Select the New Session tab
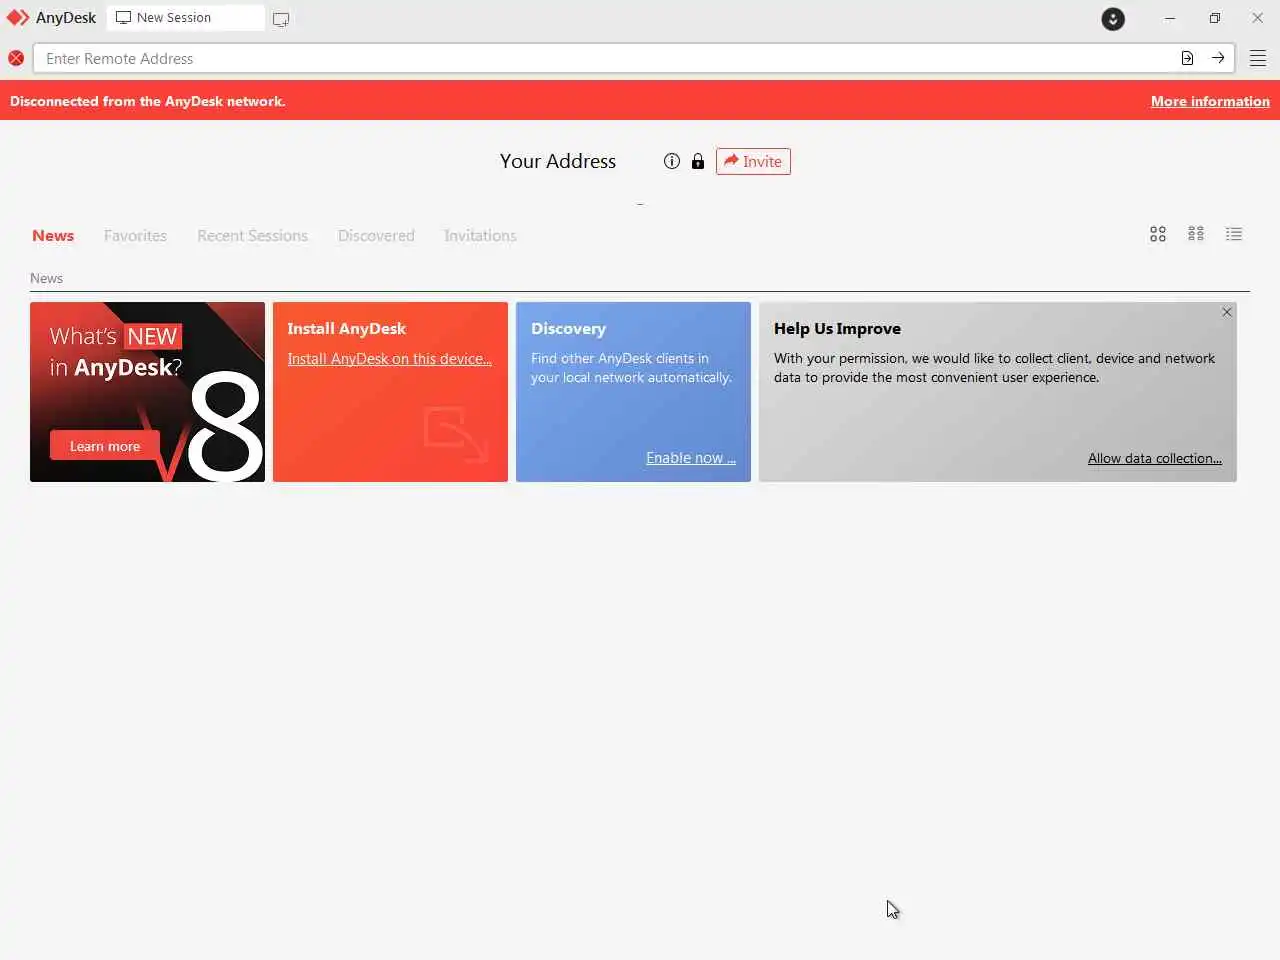Image resolution: width=1280 pixels, height=960 pixels. click(x=186, y=18)
